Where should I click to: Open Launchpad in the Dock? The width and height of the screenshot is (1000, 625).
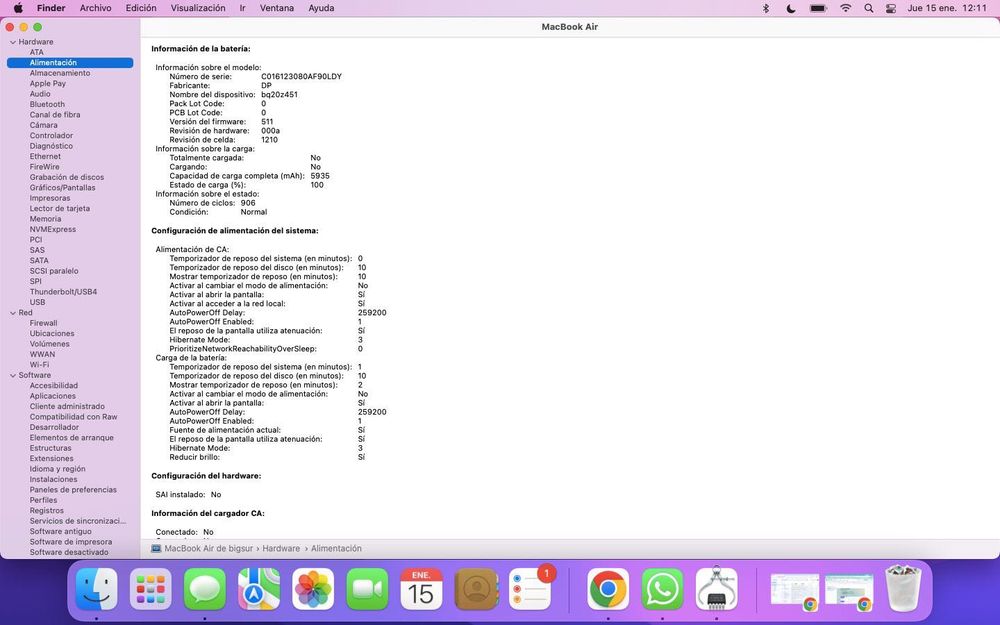click(x=151, y=589)
